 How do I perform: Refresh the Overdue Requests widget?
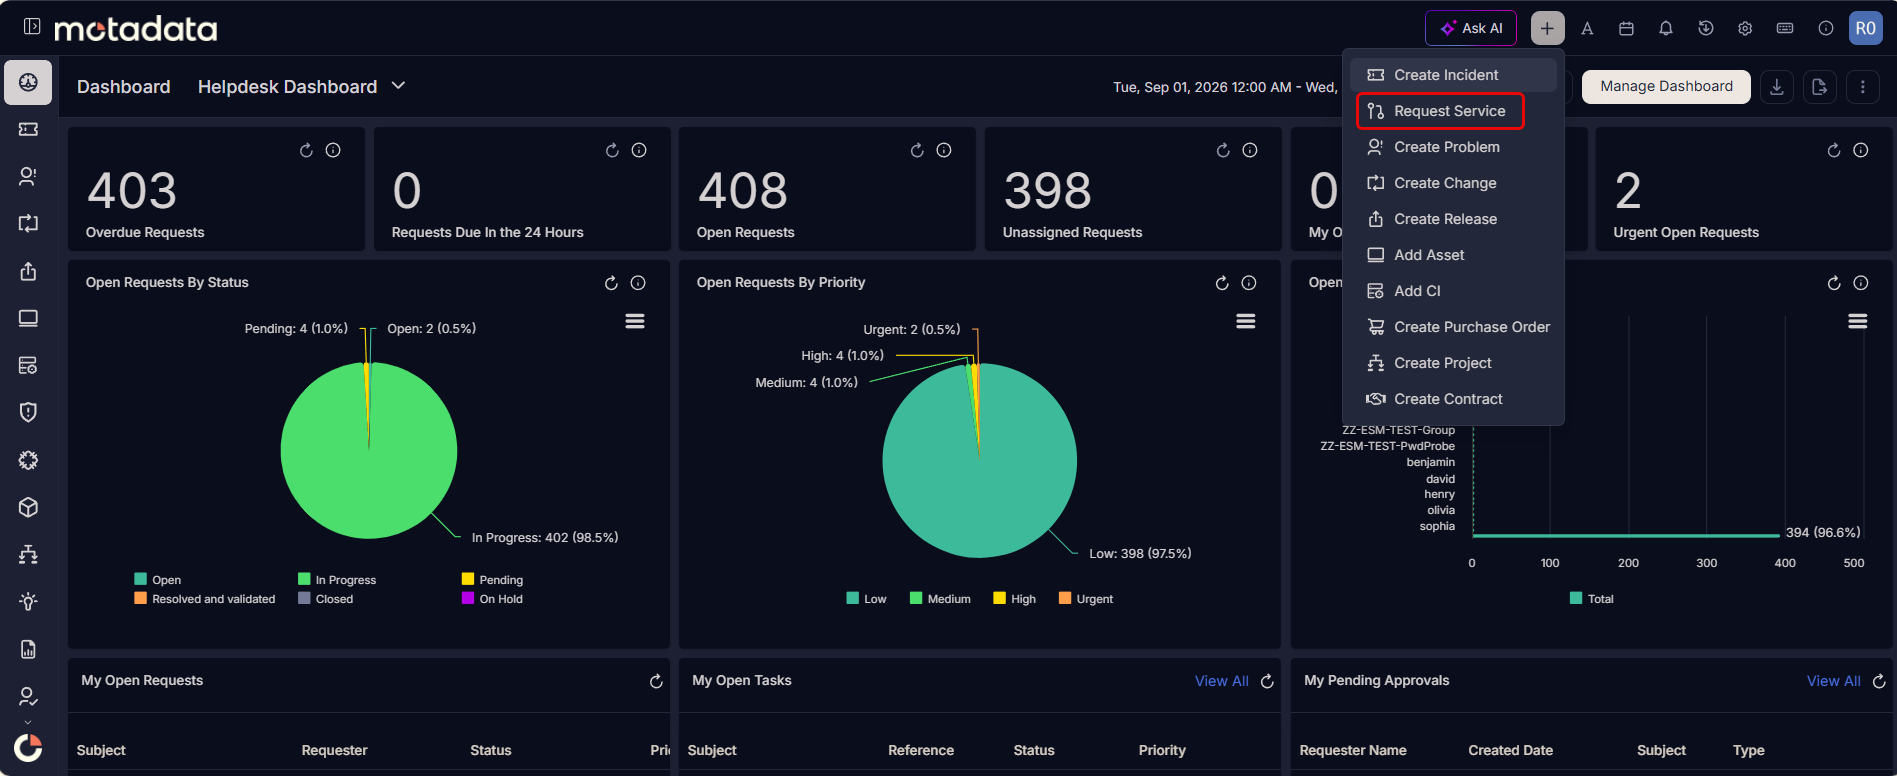pyautogui.click(x=306, y=150)
